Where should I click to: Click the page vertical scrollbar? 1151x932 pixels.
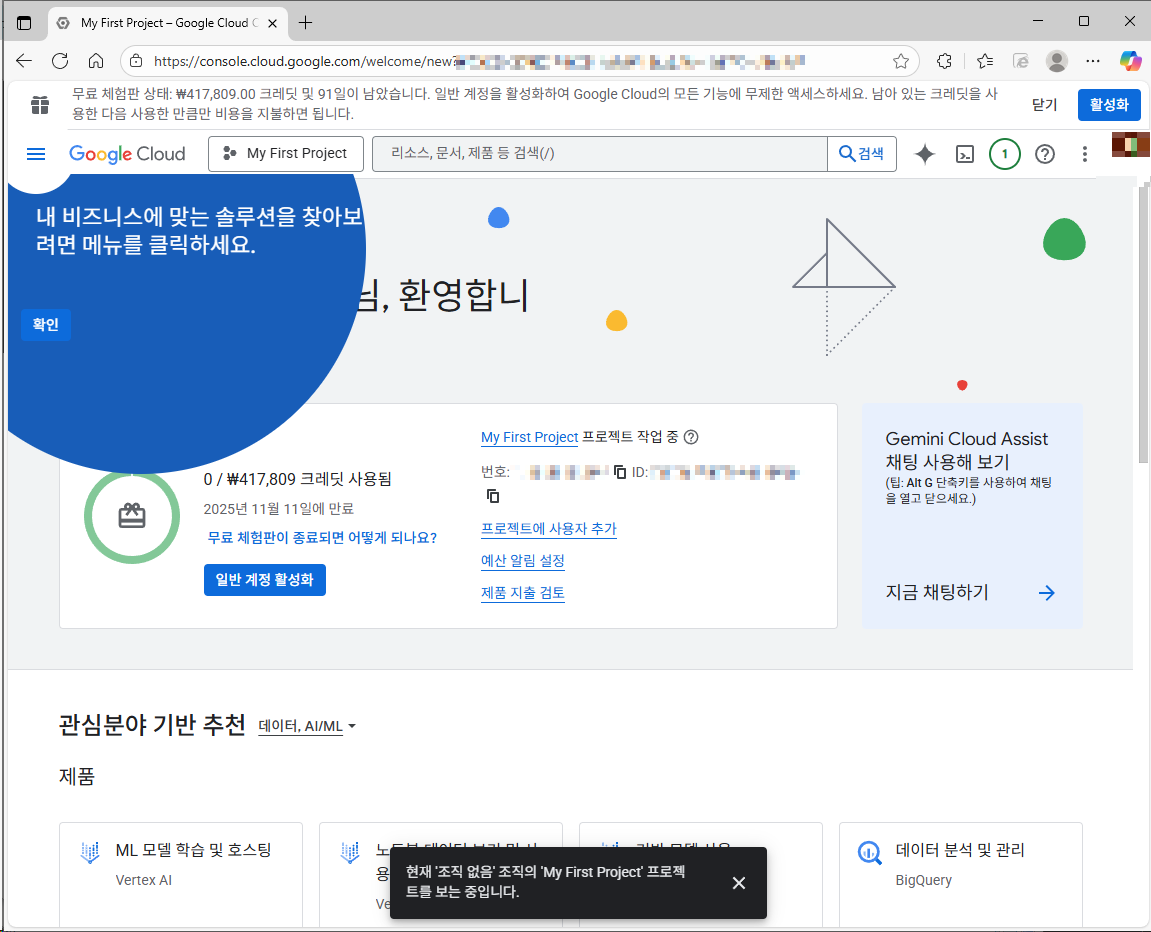[1143, 323]
